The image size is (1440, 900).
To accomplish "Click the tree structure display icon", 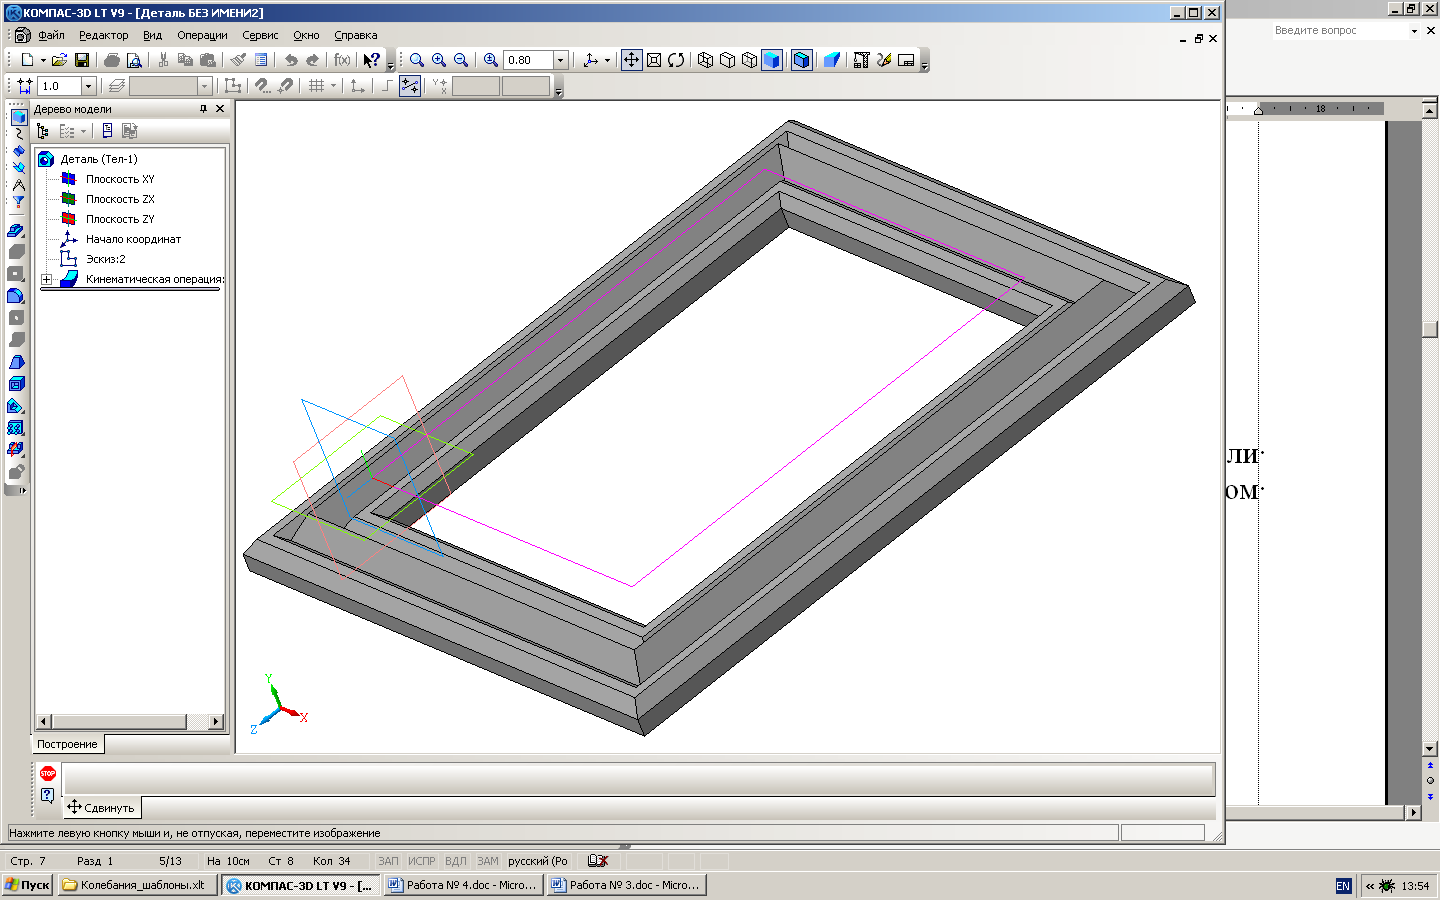I will pos(42,131).
